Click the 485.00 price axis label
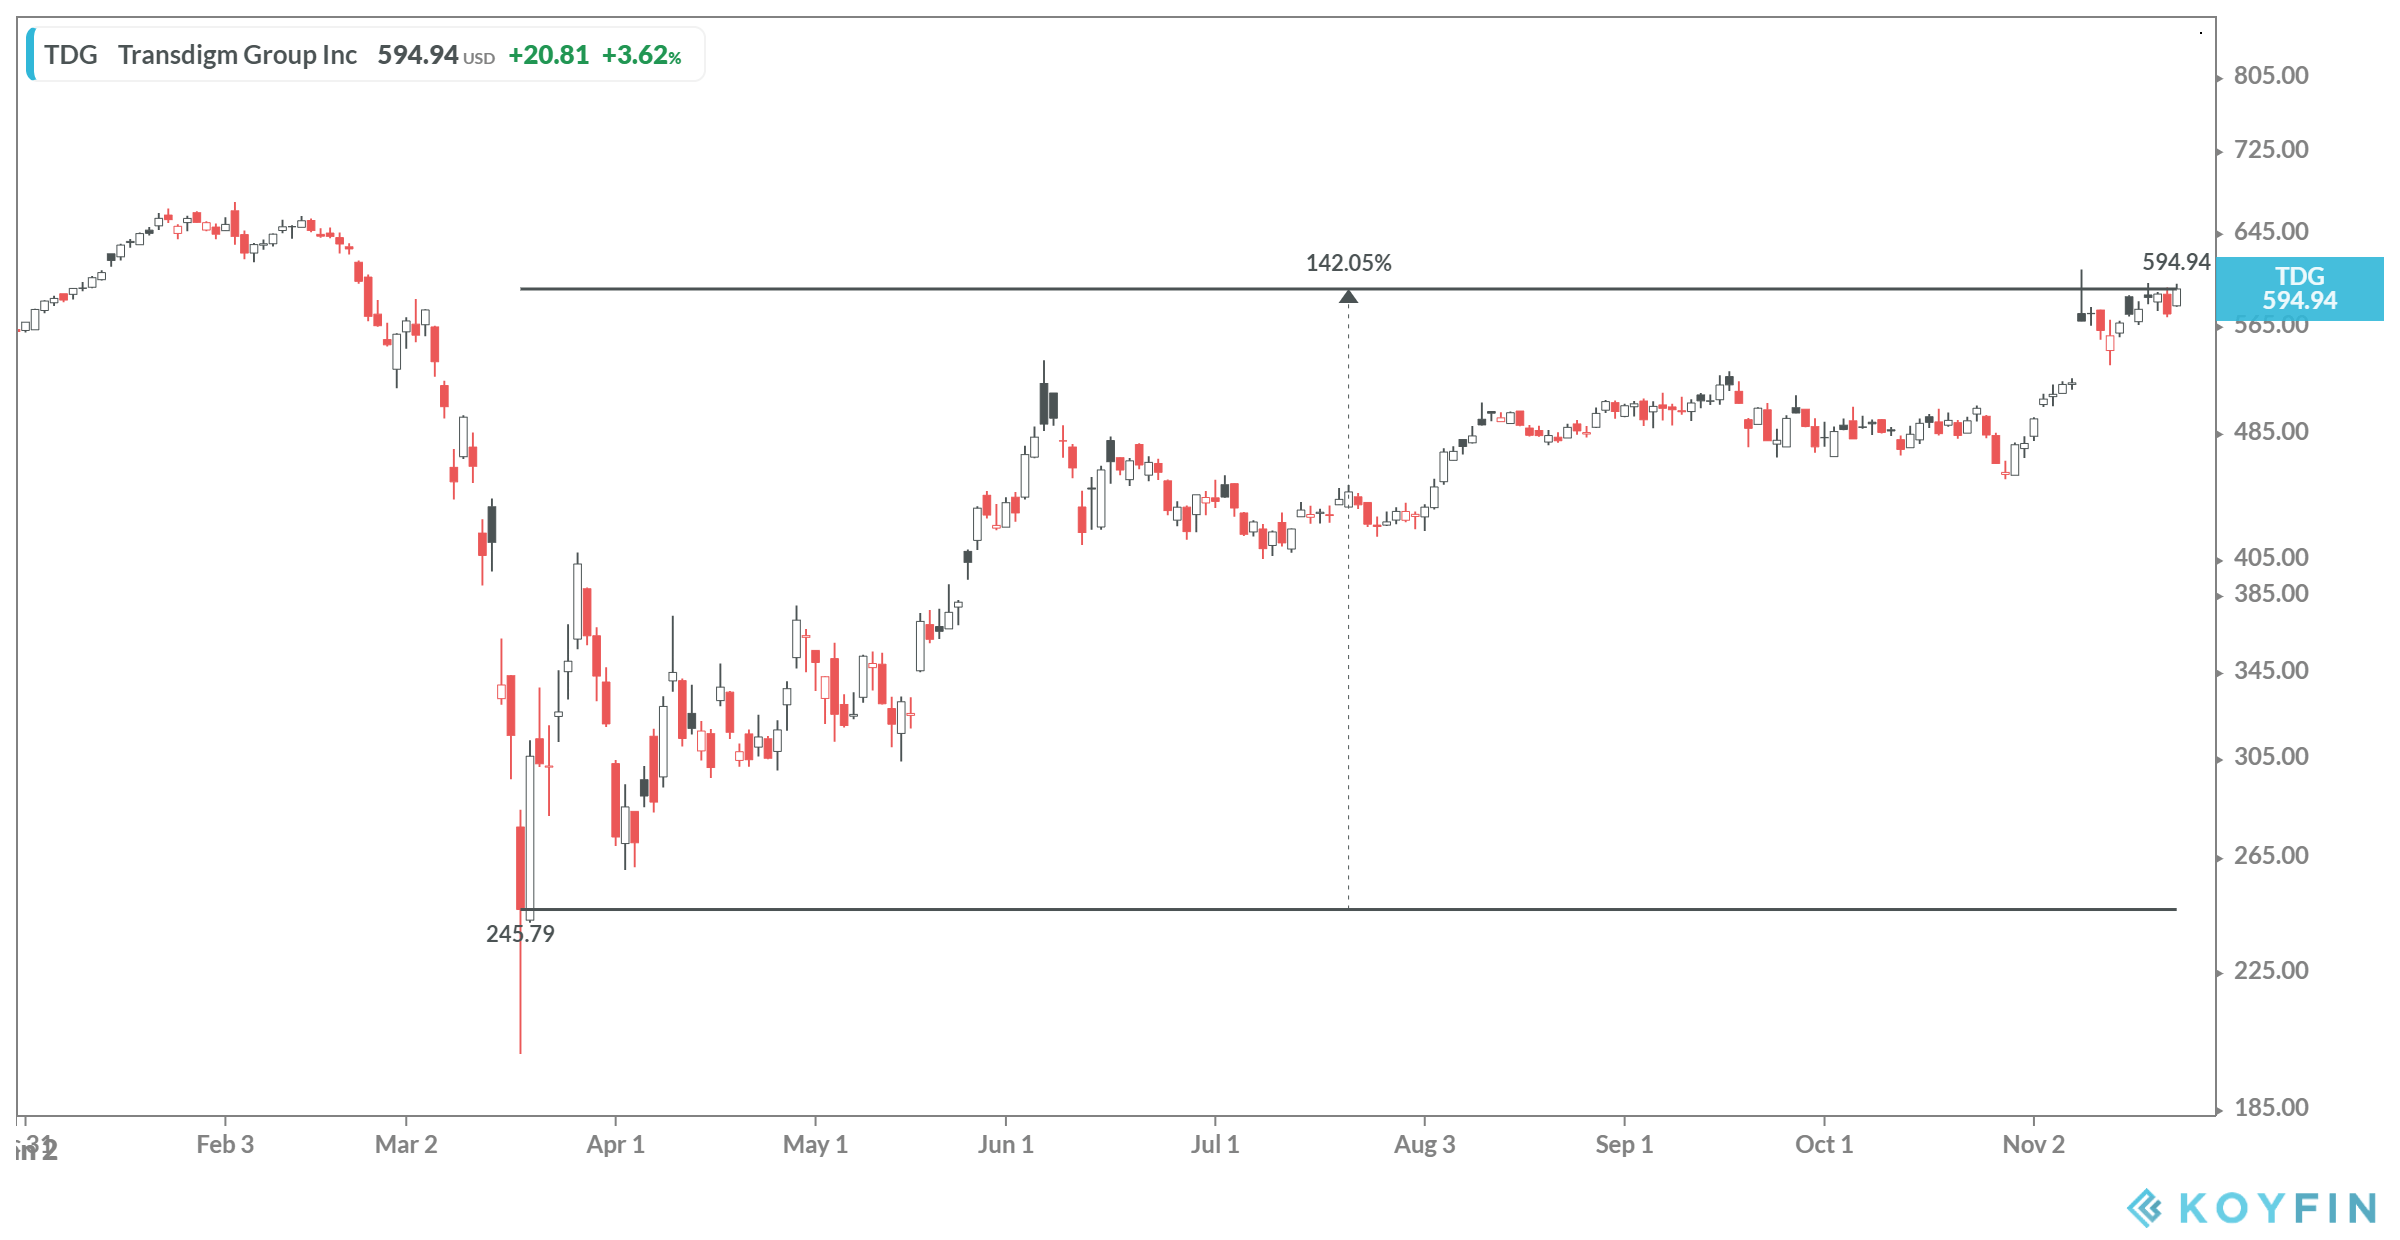 point(2271,432)
